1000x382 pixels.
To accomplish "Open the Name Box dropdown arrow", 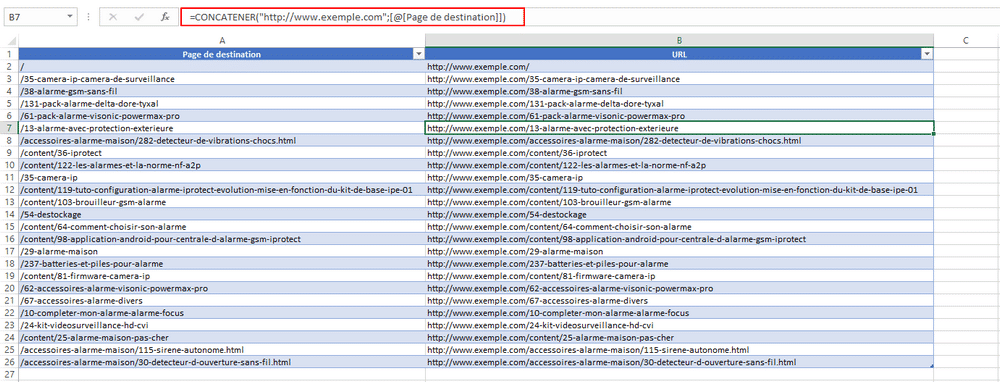I will tap(70, 17).
